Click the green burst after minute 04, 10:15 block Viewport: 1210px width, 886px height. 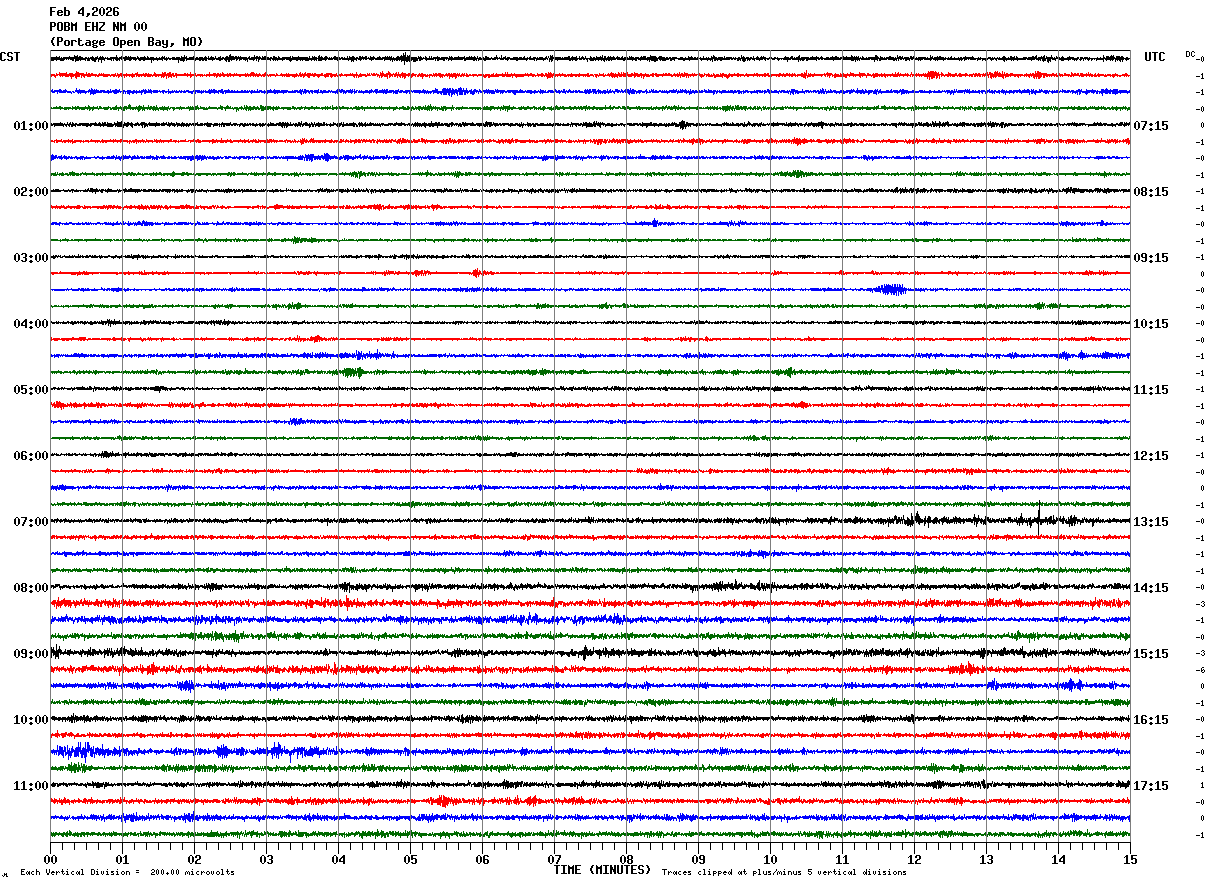[352, 372]
